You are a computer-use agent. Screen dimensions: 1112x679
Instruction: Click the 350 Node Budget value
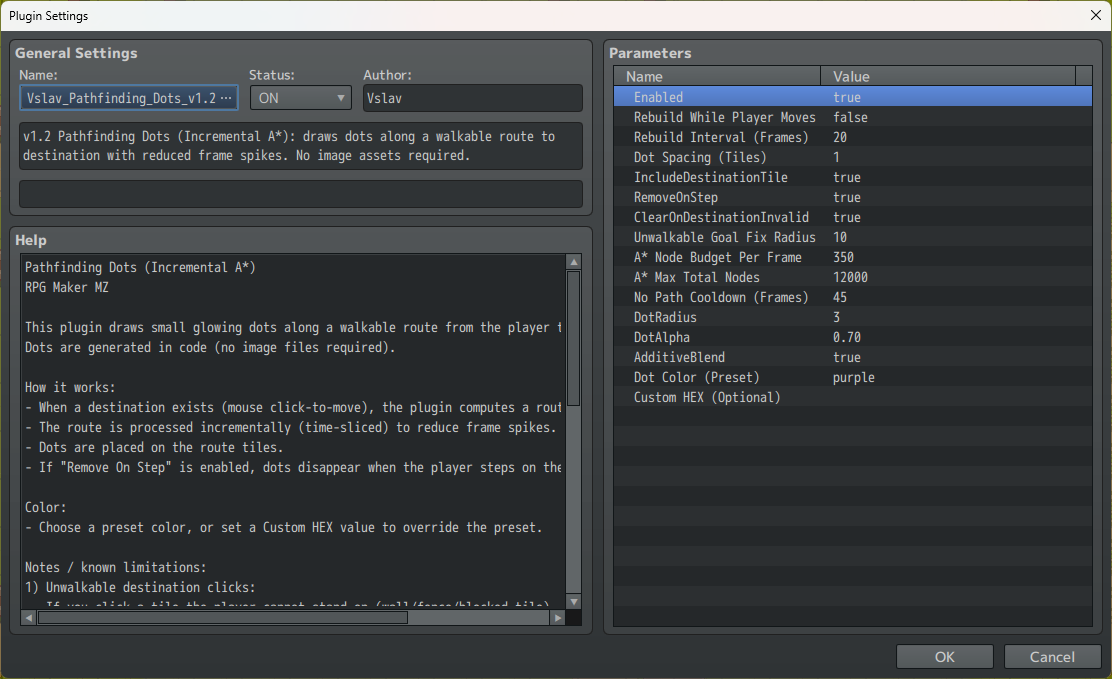tap(843, 257)
